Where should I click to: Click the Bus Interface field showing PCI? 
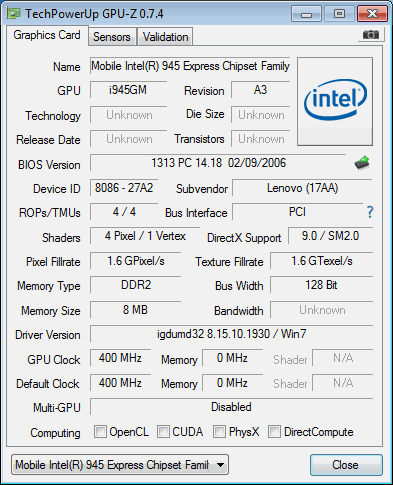298,212
